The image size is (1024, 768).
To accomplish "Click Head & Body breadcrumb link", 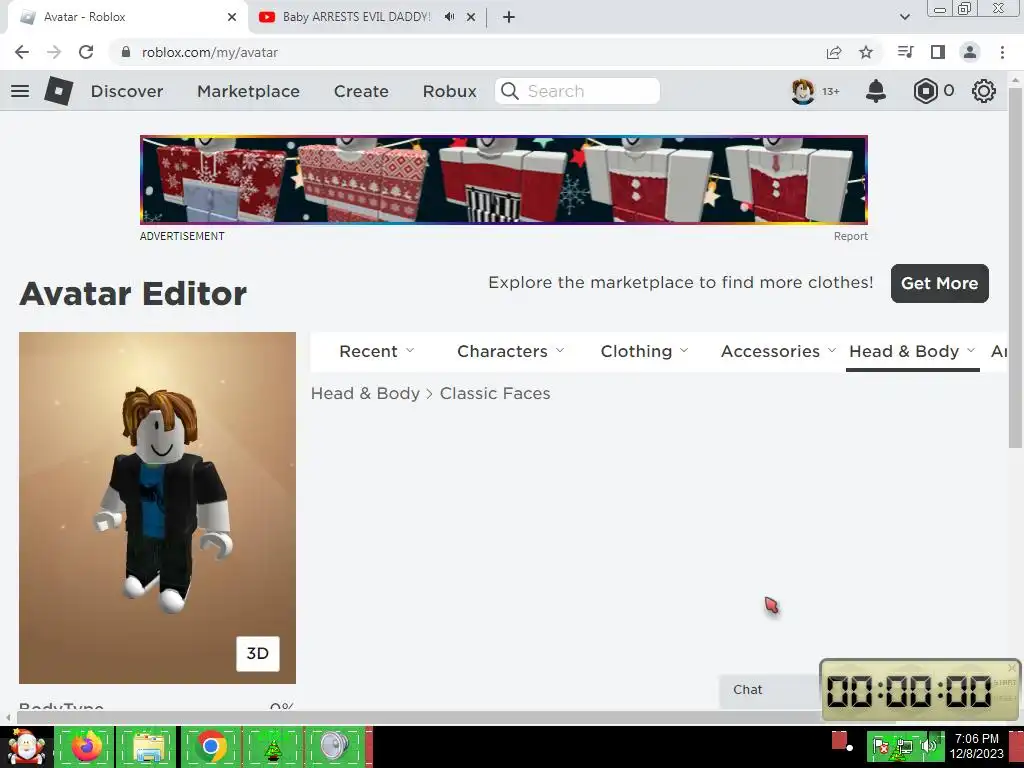I will [x=365, y=394].
